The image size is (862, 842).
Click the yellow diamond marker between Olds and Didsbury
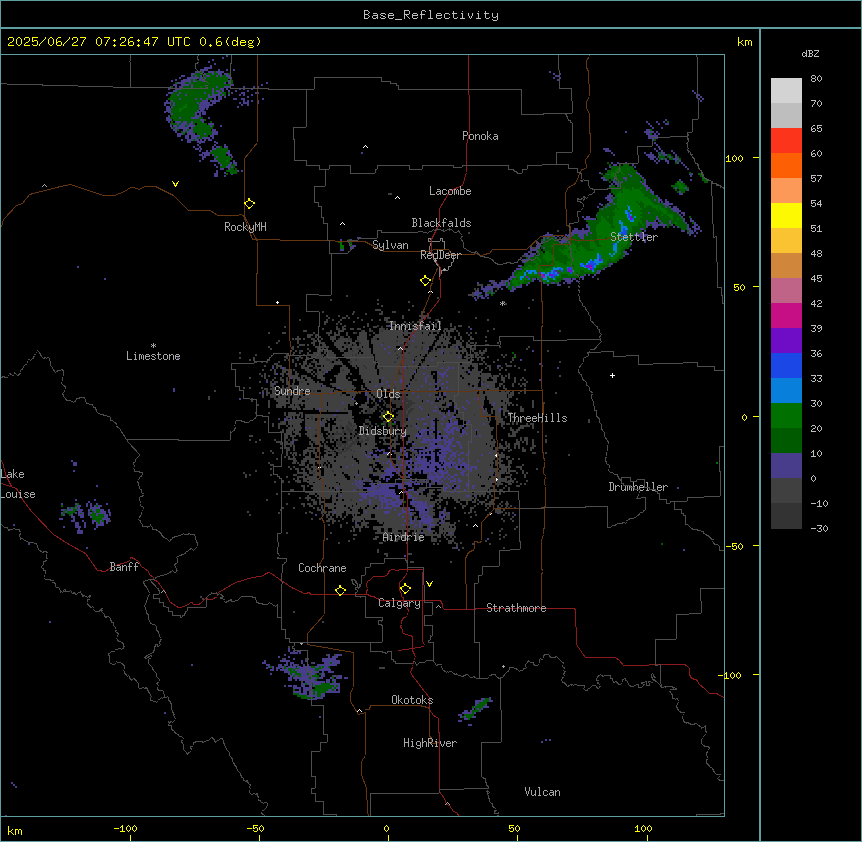(x=389, y=417)
